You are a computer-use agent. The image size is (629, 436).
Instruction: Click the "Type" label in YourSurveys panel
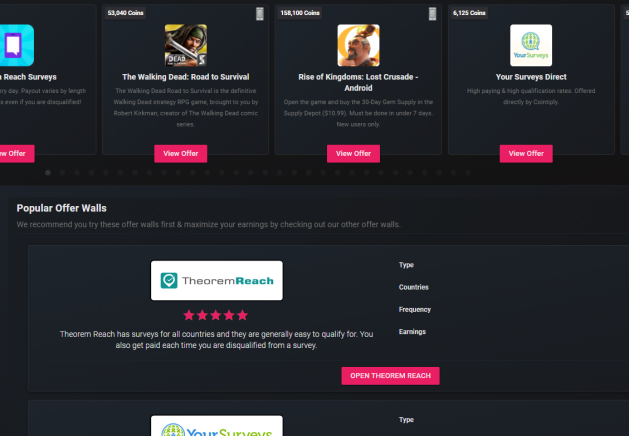point(406,420)
